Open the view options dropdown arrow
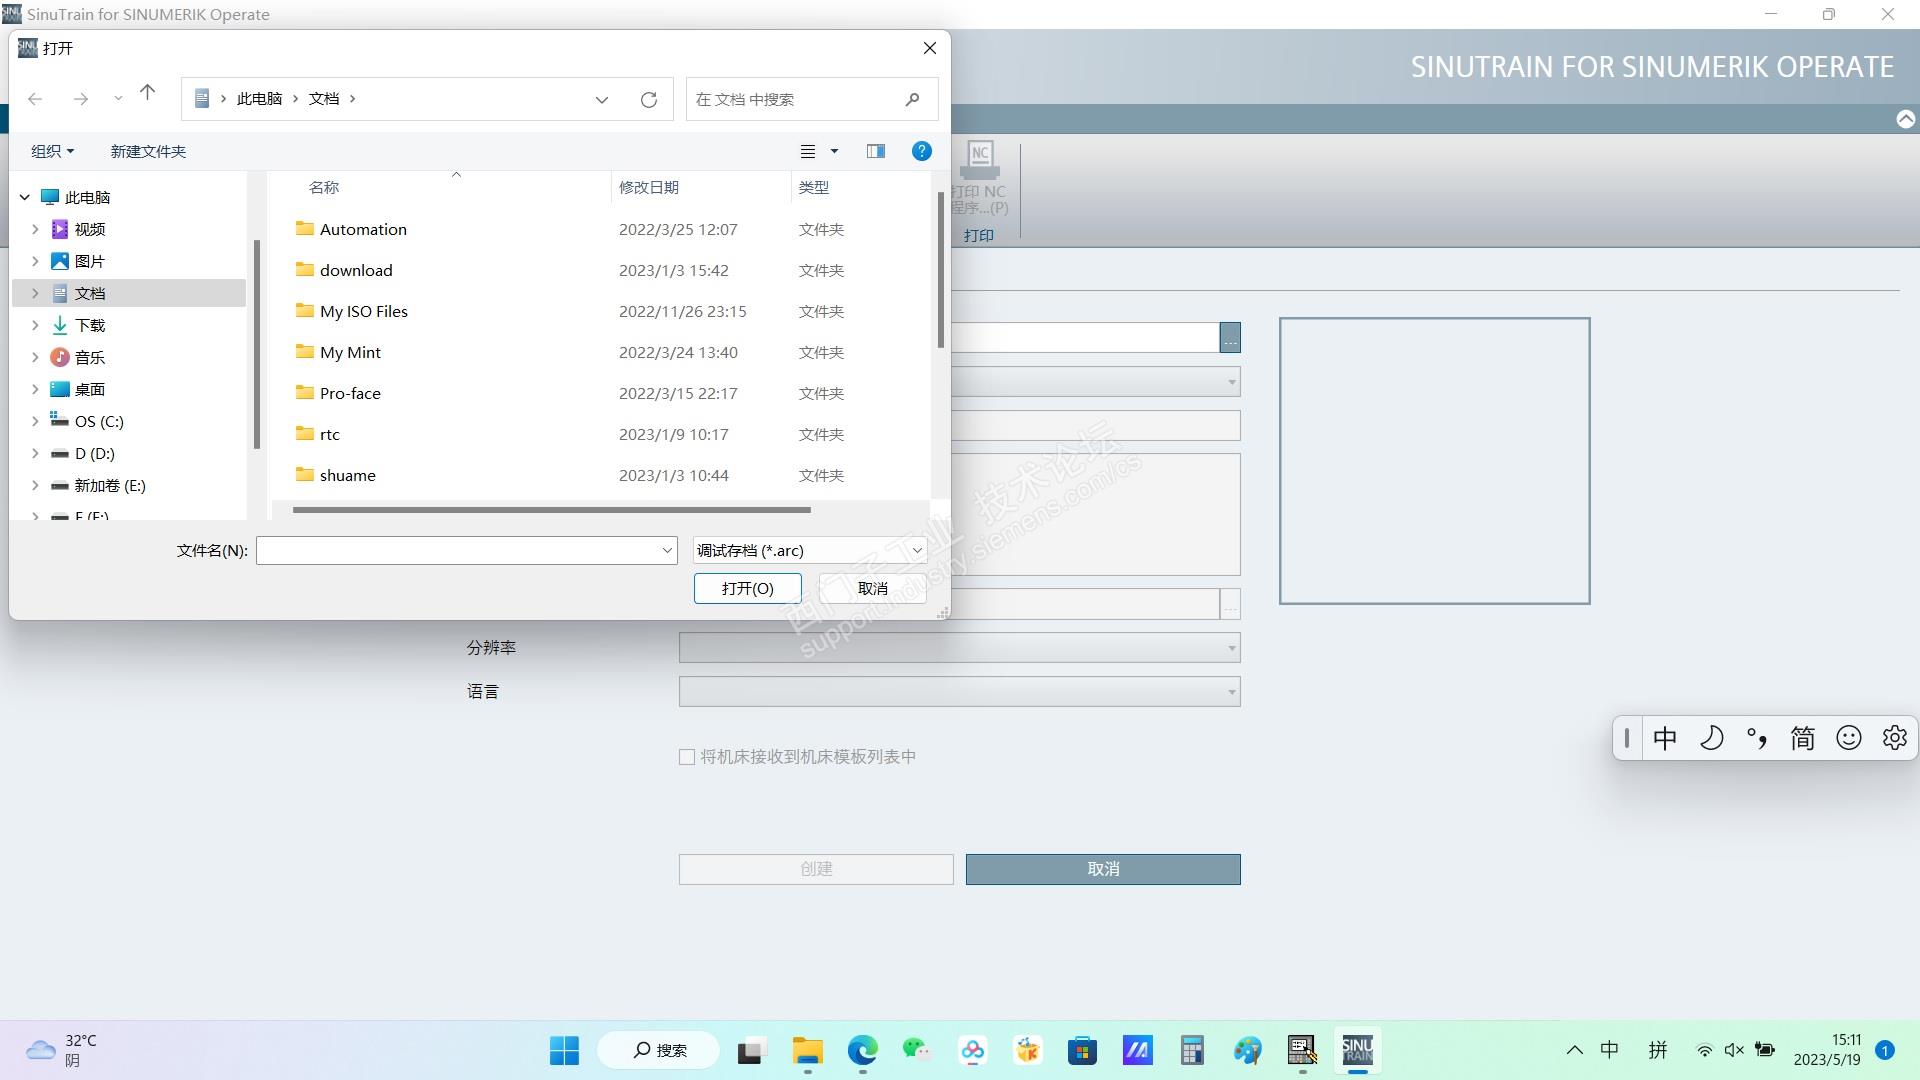Image resolution: width=1920 pixels, height=1080 pixels. [x=834, y=151]
